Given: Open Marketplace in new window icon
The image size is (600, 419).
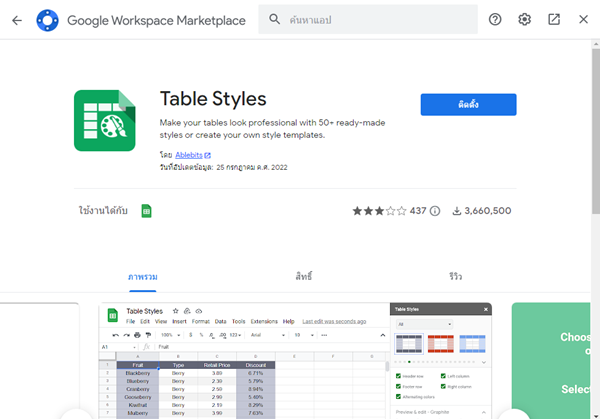Looking at the screenshot, I should pyautogui.click(x=554, y=19).
